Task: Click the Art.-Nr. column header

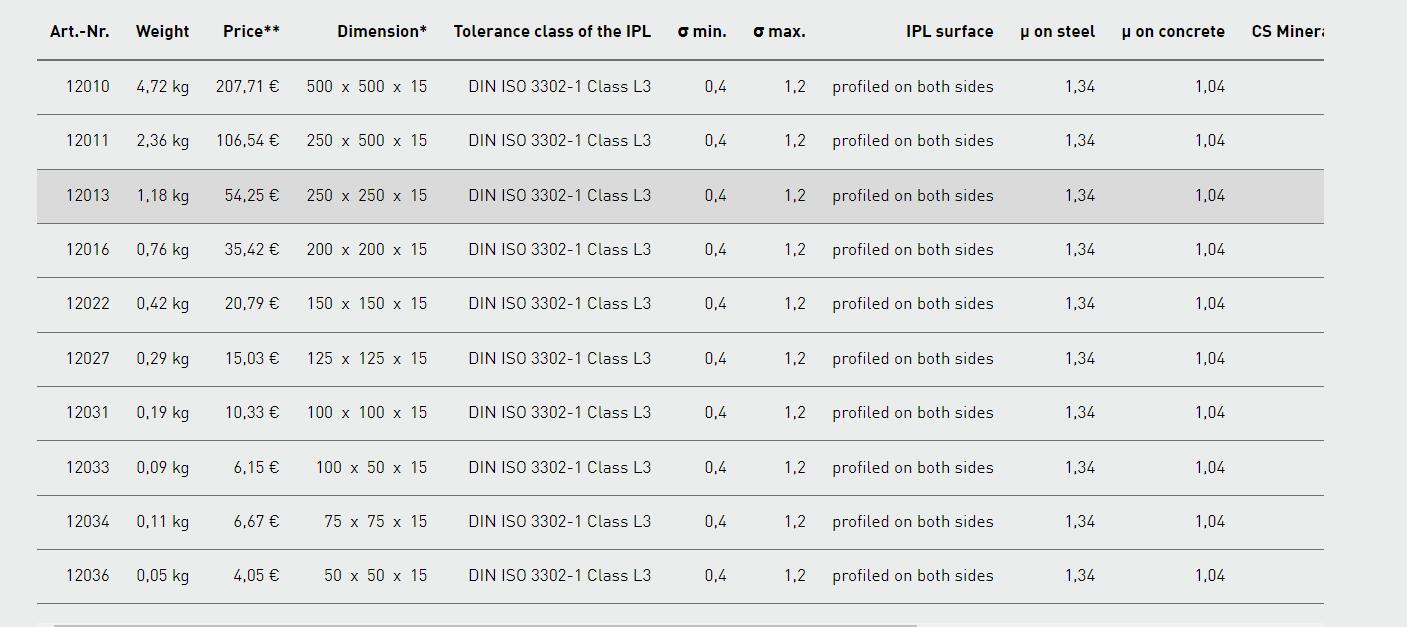Action: click(80, 32)
